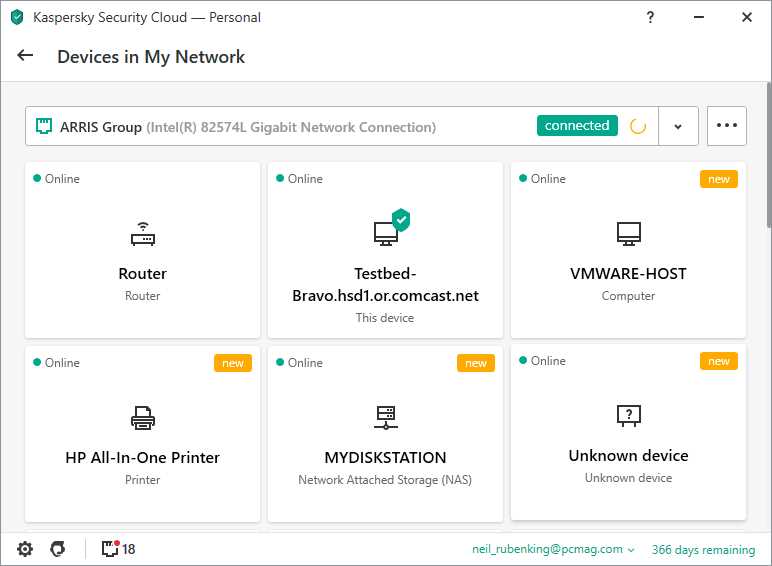Click the Online status on Testbed-Bravo card
The width and height of the screenshot is (772, 566).
(x=299, y=179)
